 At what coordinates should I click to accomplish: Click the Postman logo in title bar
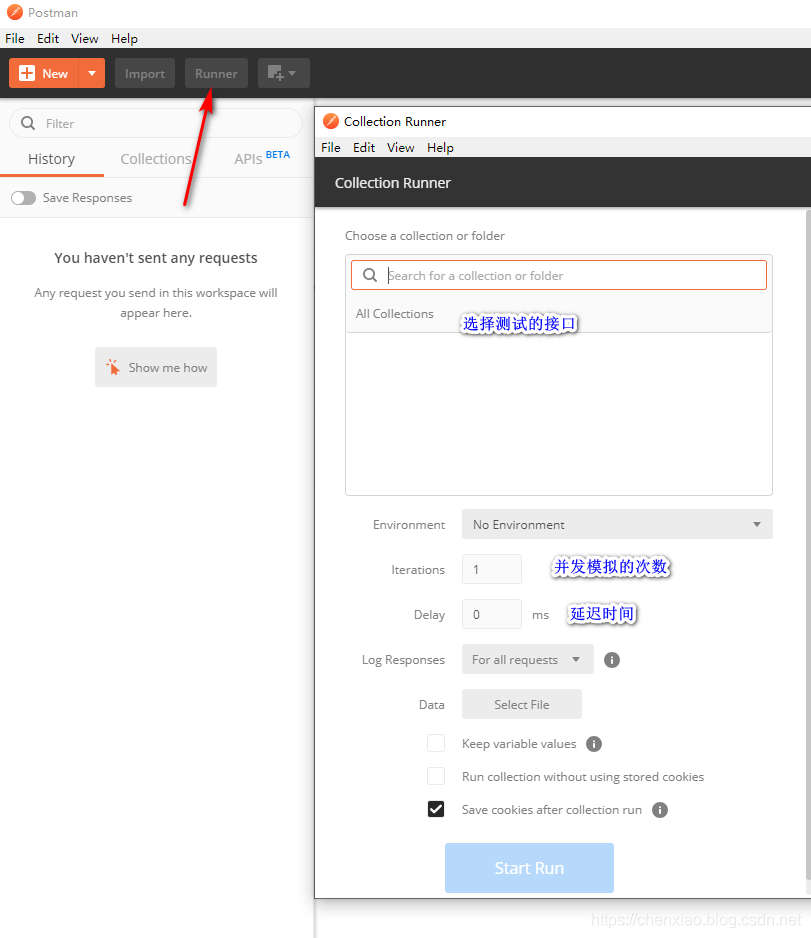tap(14, 13)
